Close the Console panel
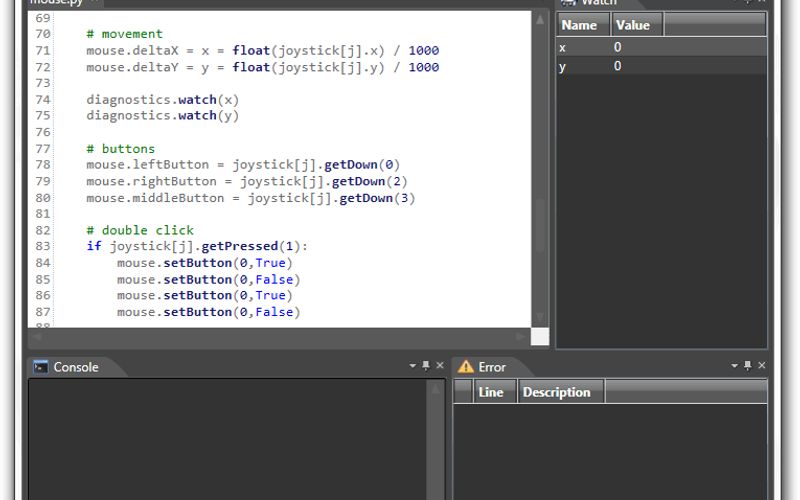Viewport: 800px width, 500px height. click(439, 367)
